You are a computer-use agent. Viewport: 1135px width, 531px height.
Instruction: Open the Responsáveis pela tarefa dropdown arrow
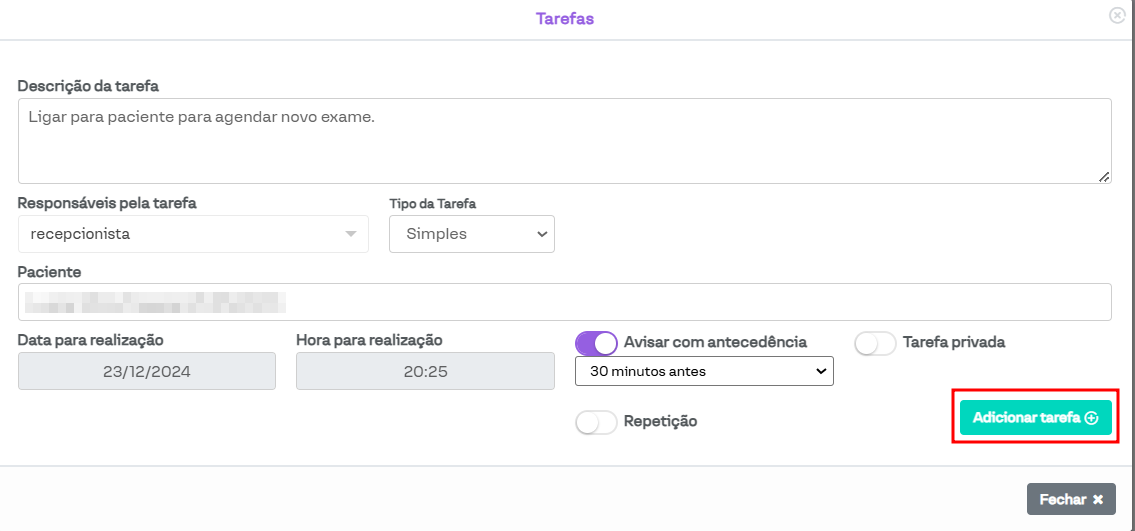pos(350,234)
